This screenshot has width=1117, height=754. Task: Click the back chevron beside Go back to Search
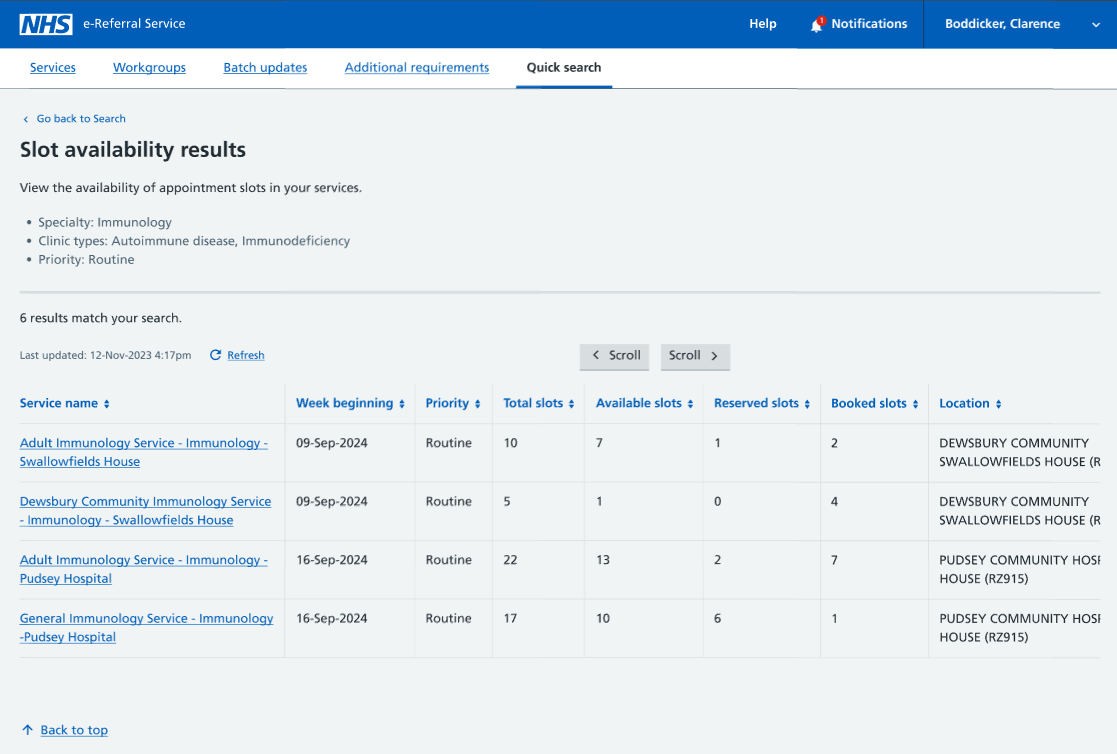(x=26, y=119)
